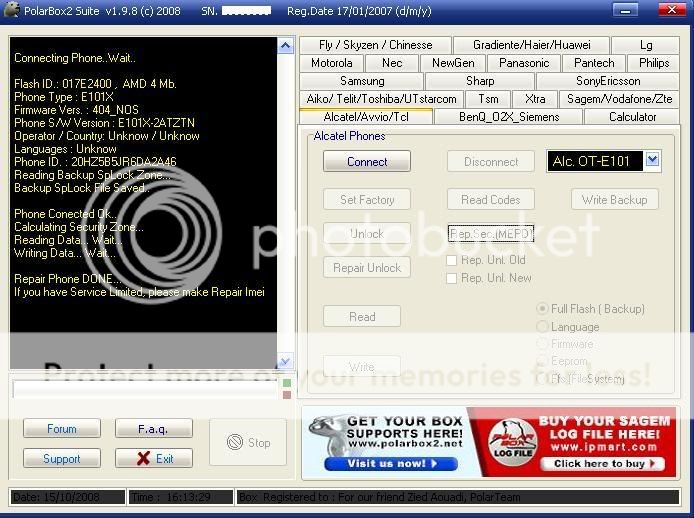Select the Firmware radio option
Viewport: 694px width, 518px height.
tap(542, 344)
